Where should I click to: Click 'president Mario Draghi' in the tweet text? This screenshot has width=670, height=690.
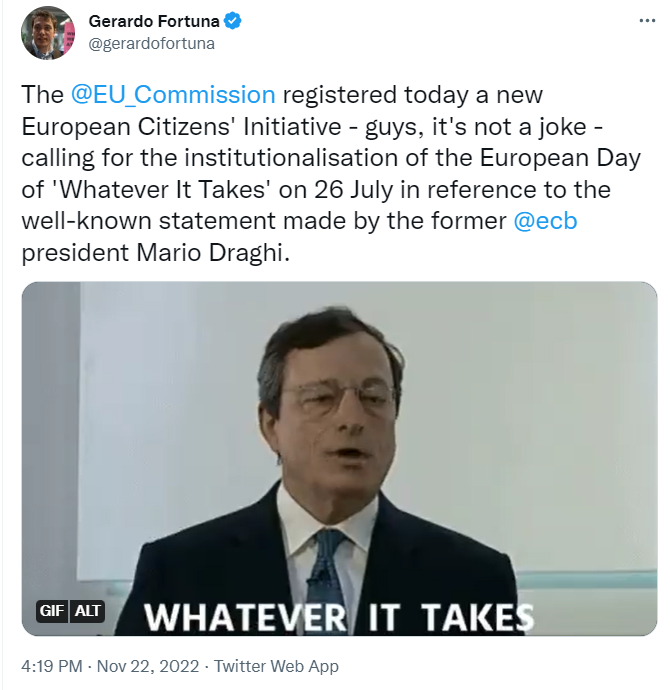coord(157,253)
